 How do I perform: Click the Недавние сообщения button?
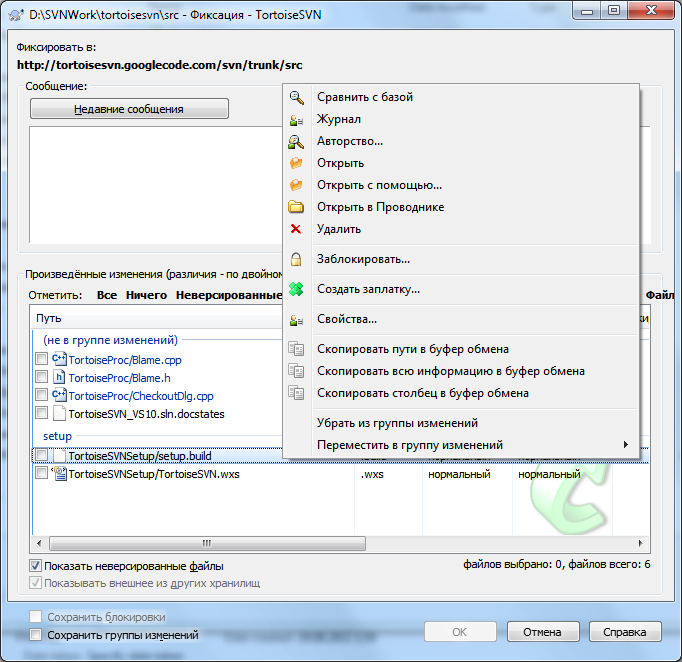click(129, 109)
